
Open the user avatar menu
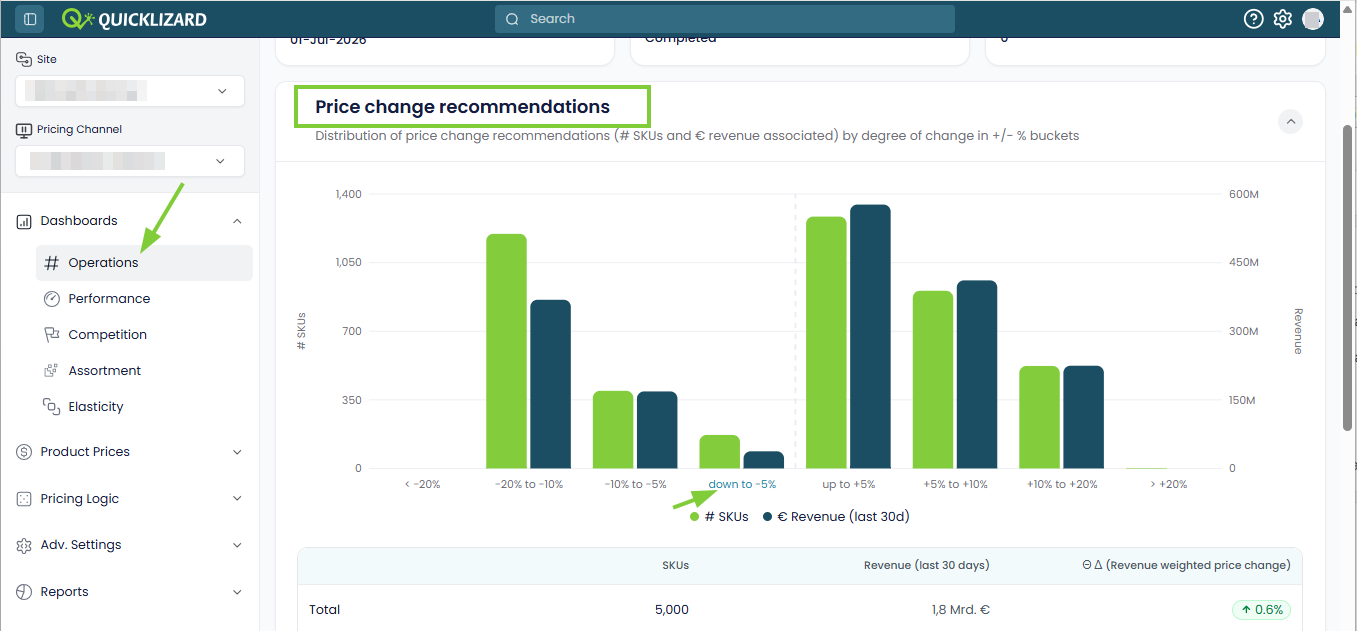tap(1313, 19)
